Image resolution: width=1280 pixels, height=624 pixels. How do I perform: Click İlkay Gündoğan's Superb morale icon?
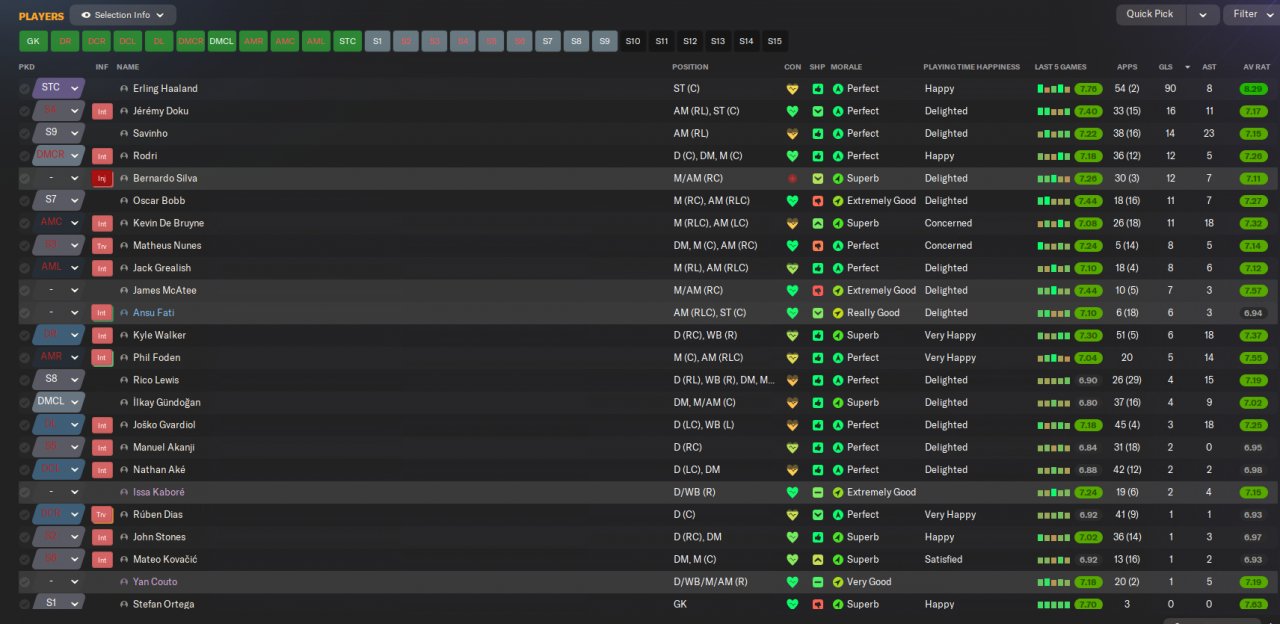click(x=838, y=402)
